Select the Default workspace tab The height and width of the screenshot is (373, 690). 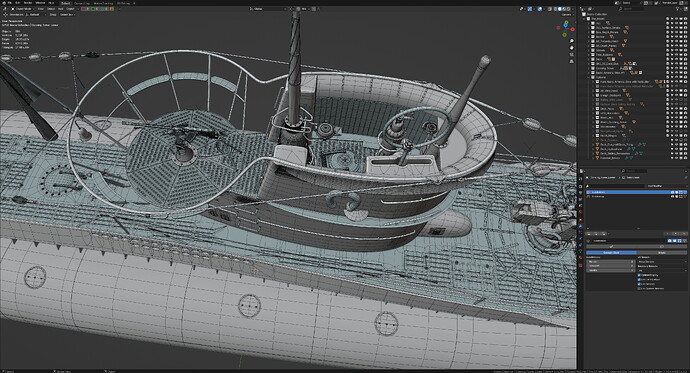pos(66,3)
